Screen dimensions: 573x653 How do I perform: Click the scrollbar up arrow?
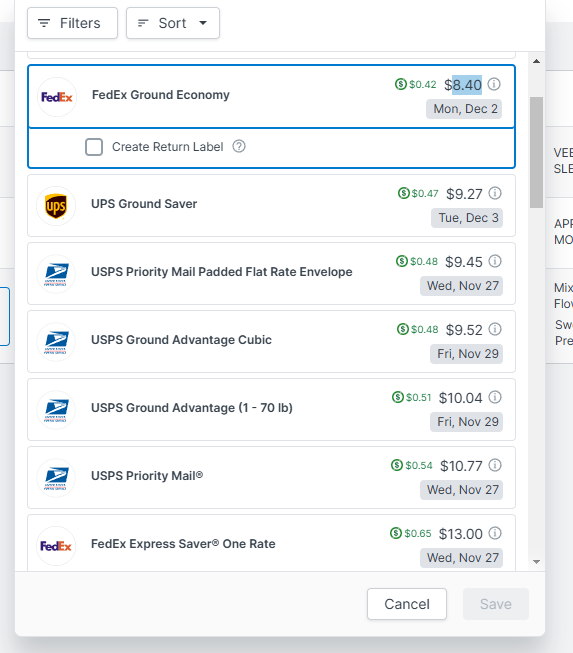(x=536, y=61)
